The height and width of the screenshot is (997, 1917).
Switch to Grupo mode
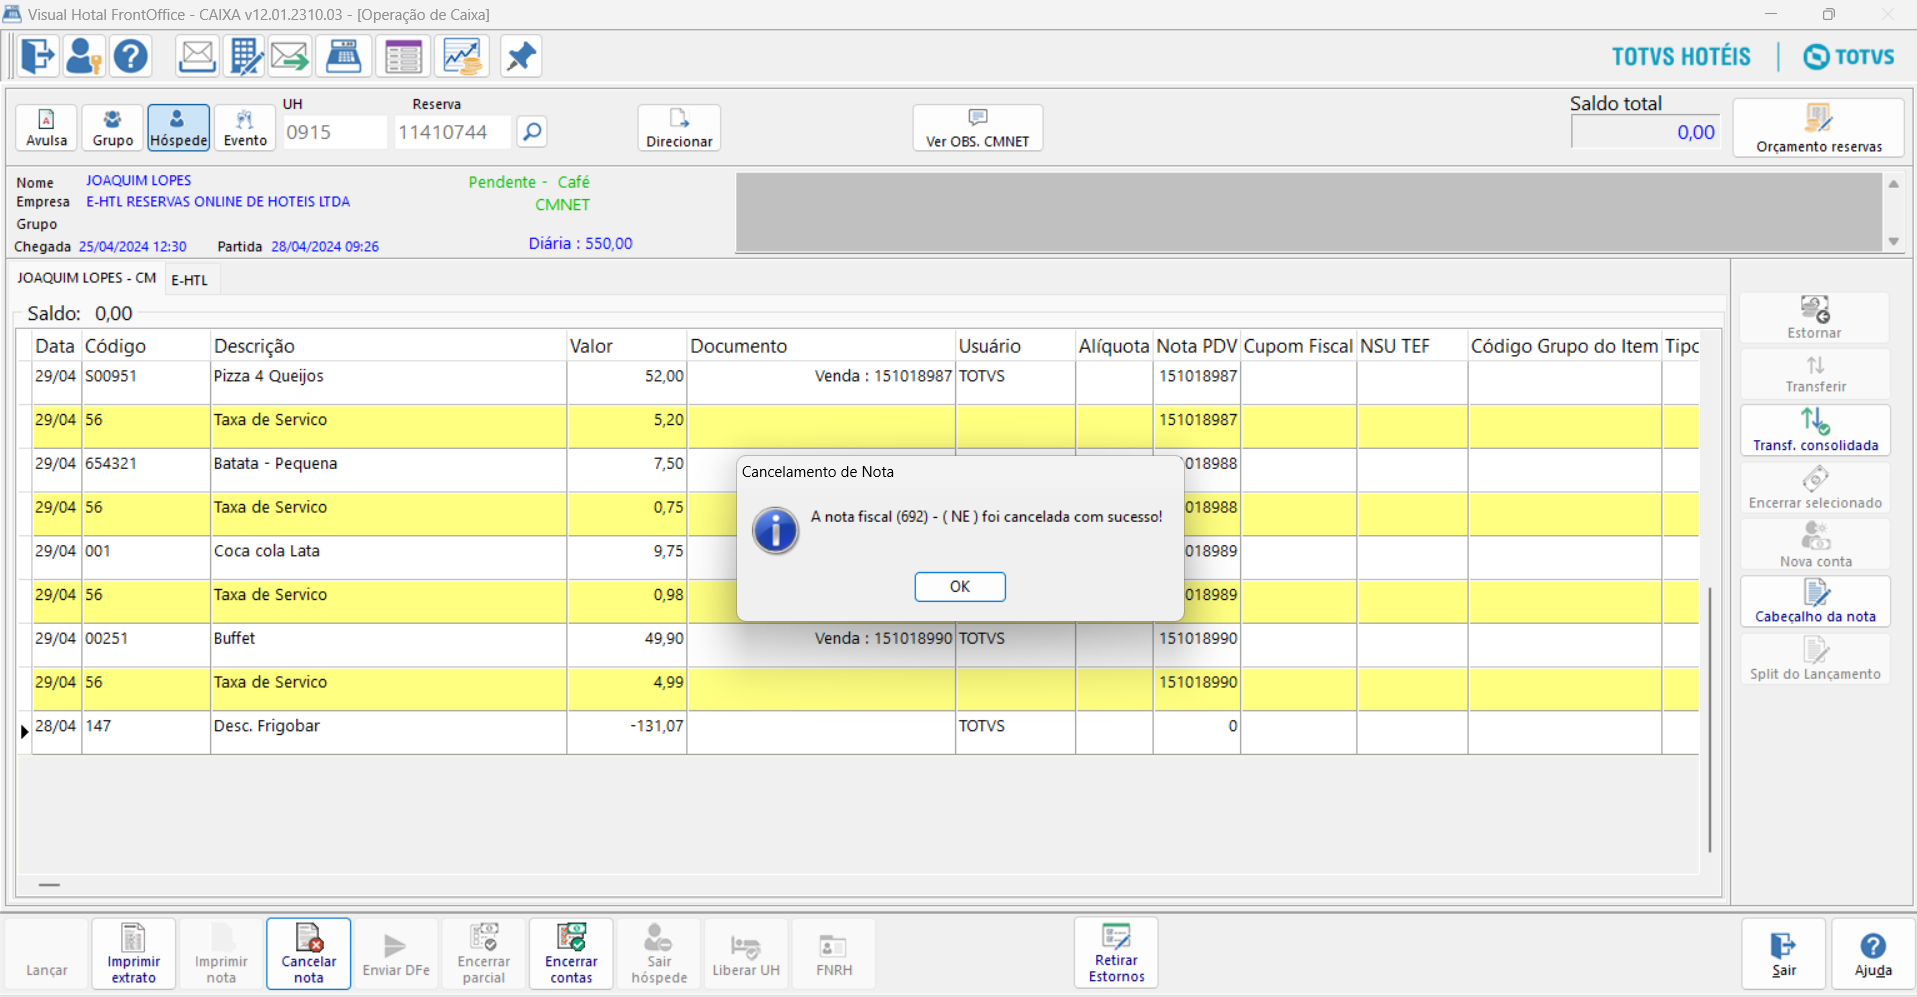click(x=112, y=128)
